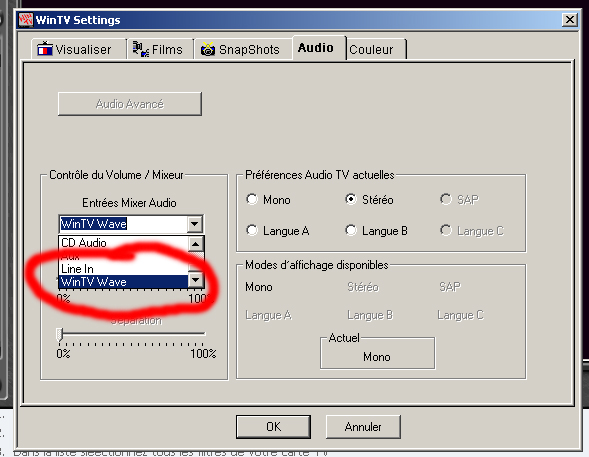This screenshot has width=589, height=457.
Task: Click the Séparation slider track
Action: pos(131,333)
